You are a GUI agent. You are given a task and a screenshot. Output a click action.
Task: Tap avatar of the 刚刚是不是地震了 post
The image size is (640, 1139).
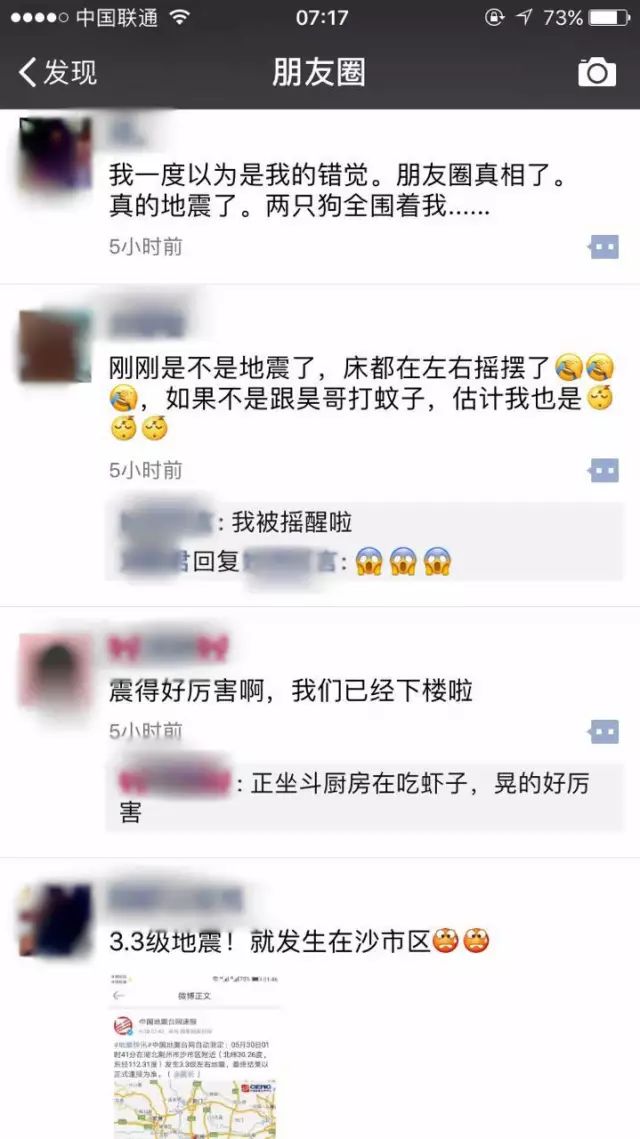point(55,346)
